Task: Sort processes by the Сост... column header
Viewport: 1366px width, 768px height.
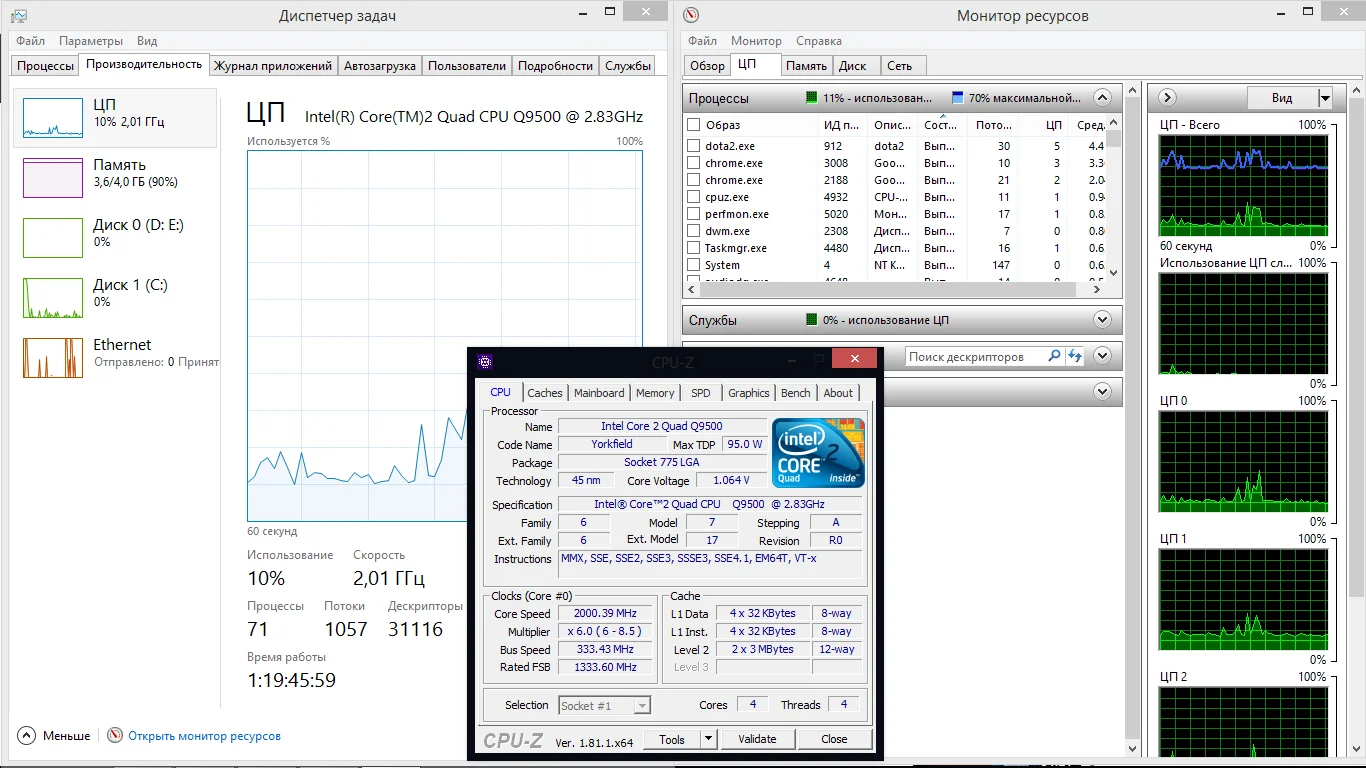Action: [941, 125]
